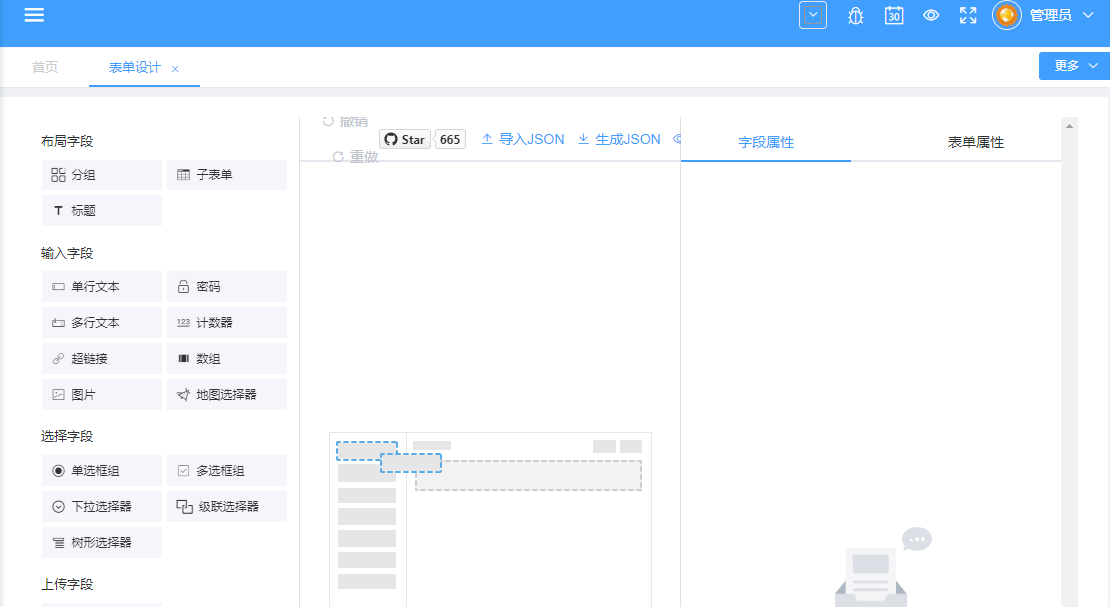Add a 多选框组 checkbox group field
The height and width of the screenshot is (607, 1110).
coord(227,470)
